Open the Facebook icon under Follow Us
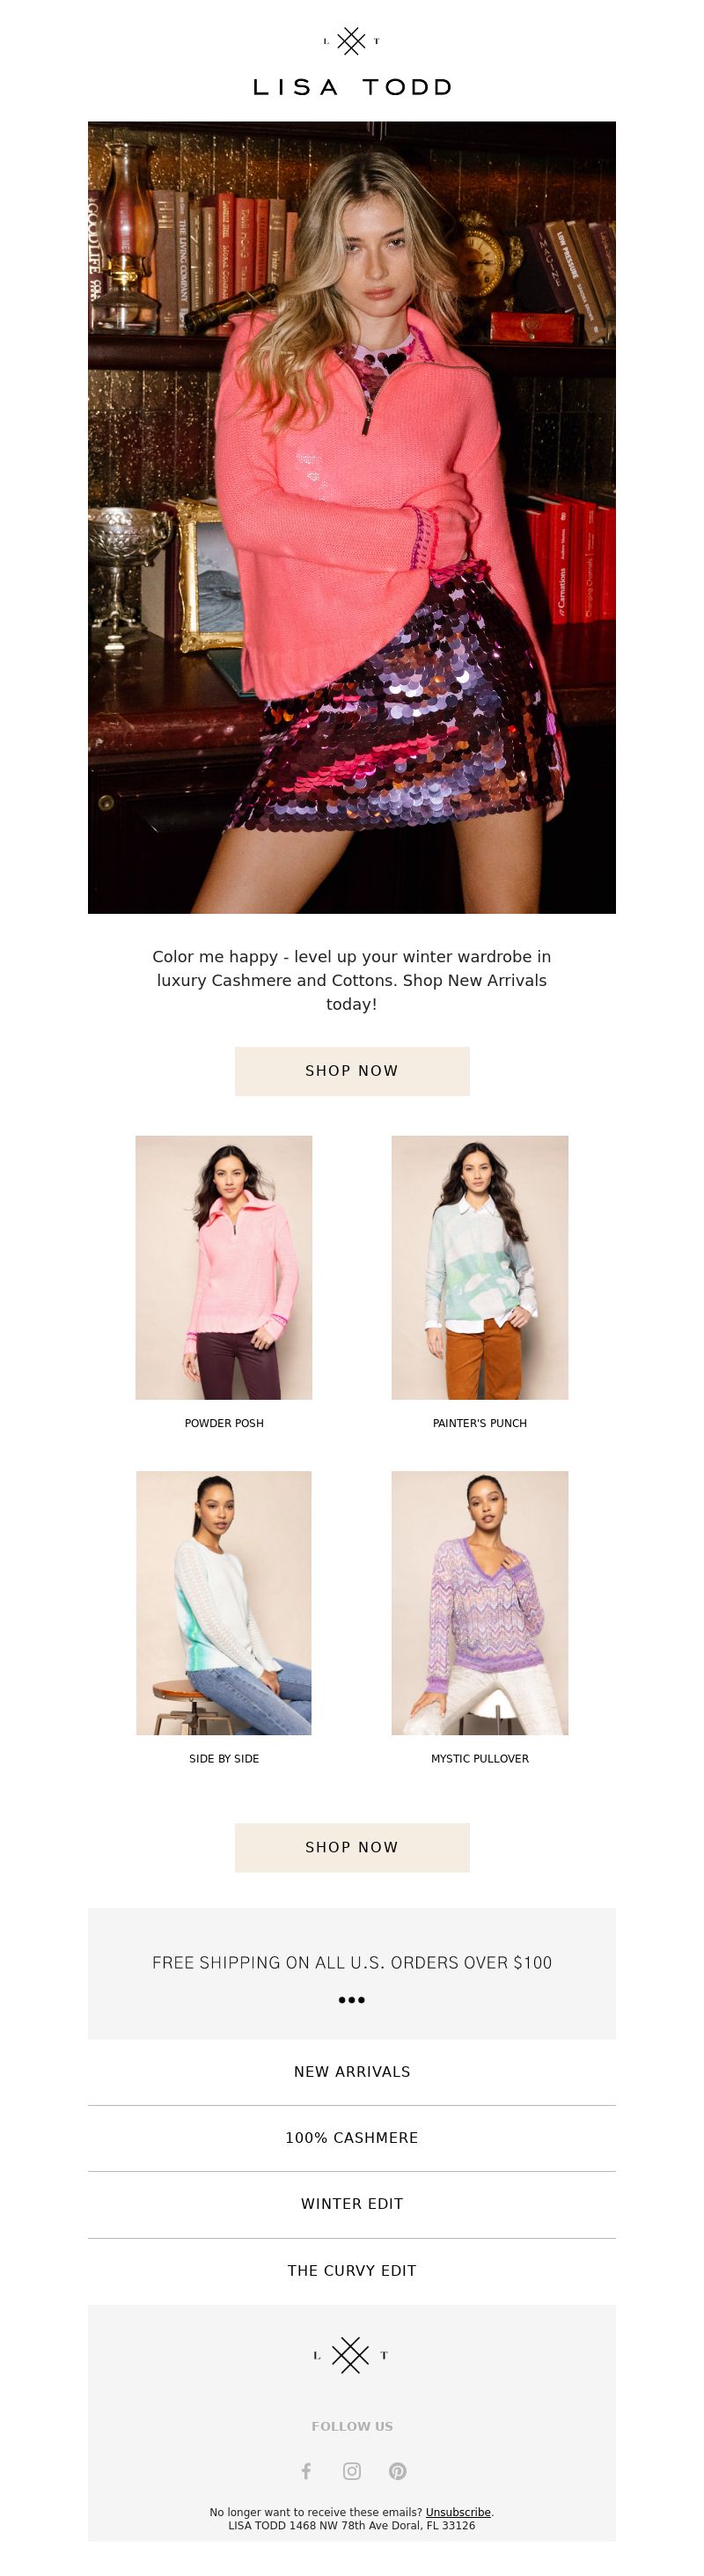The width and height of the screenshot is (704, 2576). (306, 2471)
